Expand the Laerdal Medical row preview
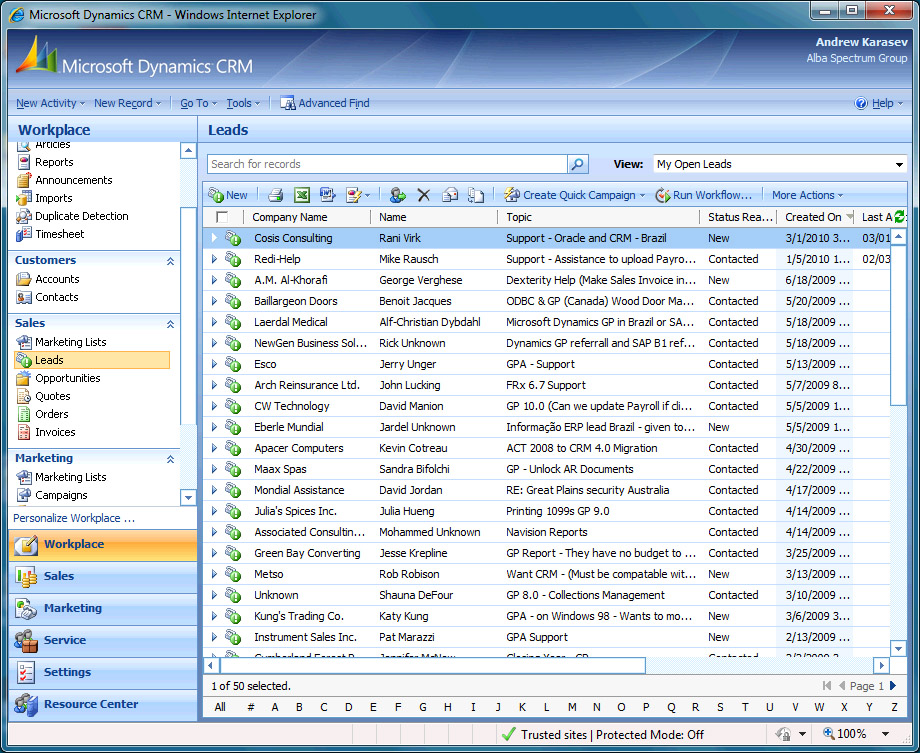Screen dimensions: 920x753 point(214,322)
